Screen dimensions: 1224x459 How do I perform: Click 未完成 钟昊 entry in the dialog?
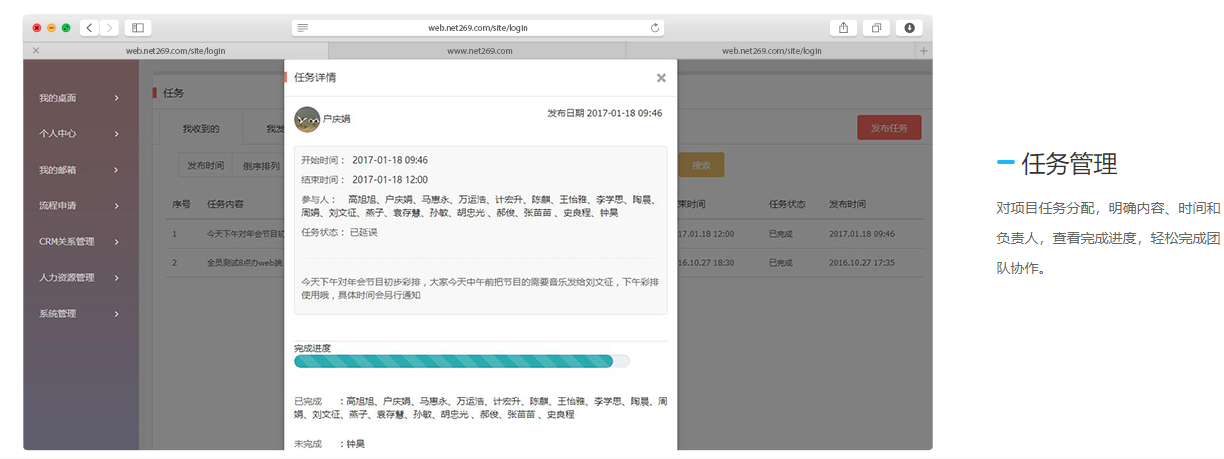[330, 443]
